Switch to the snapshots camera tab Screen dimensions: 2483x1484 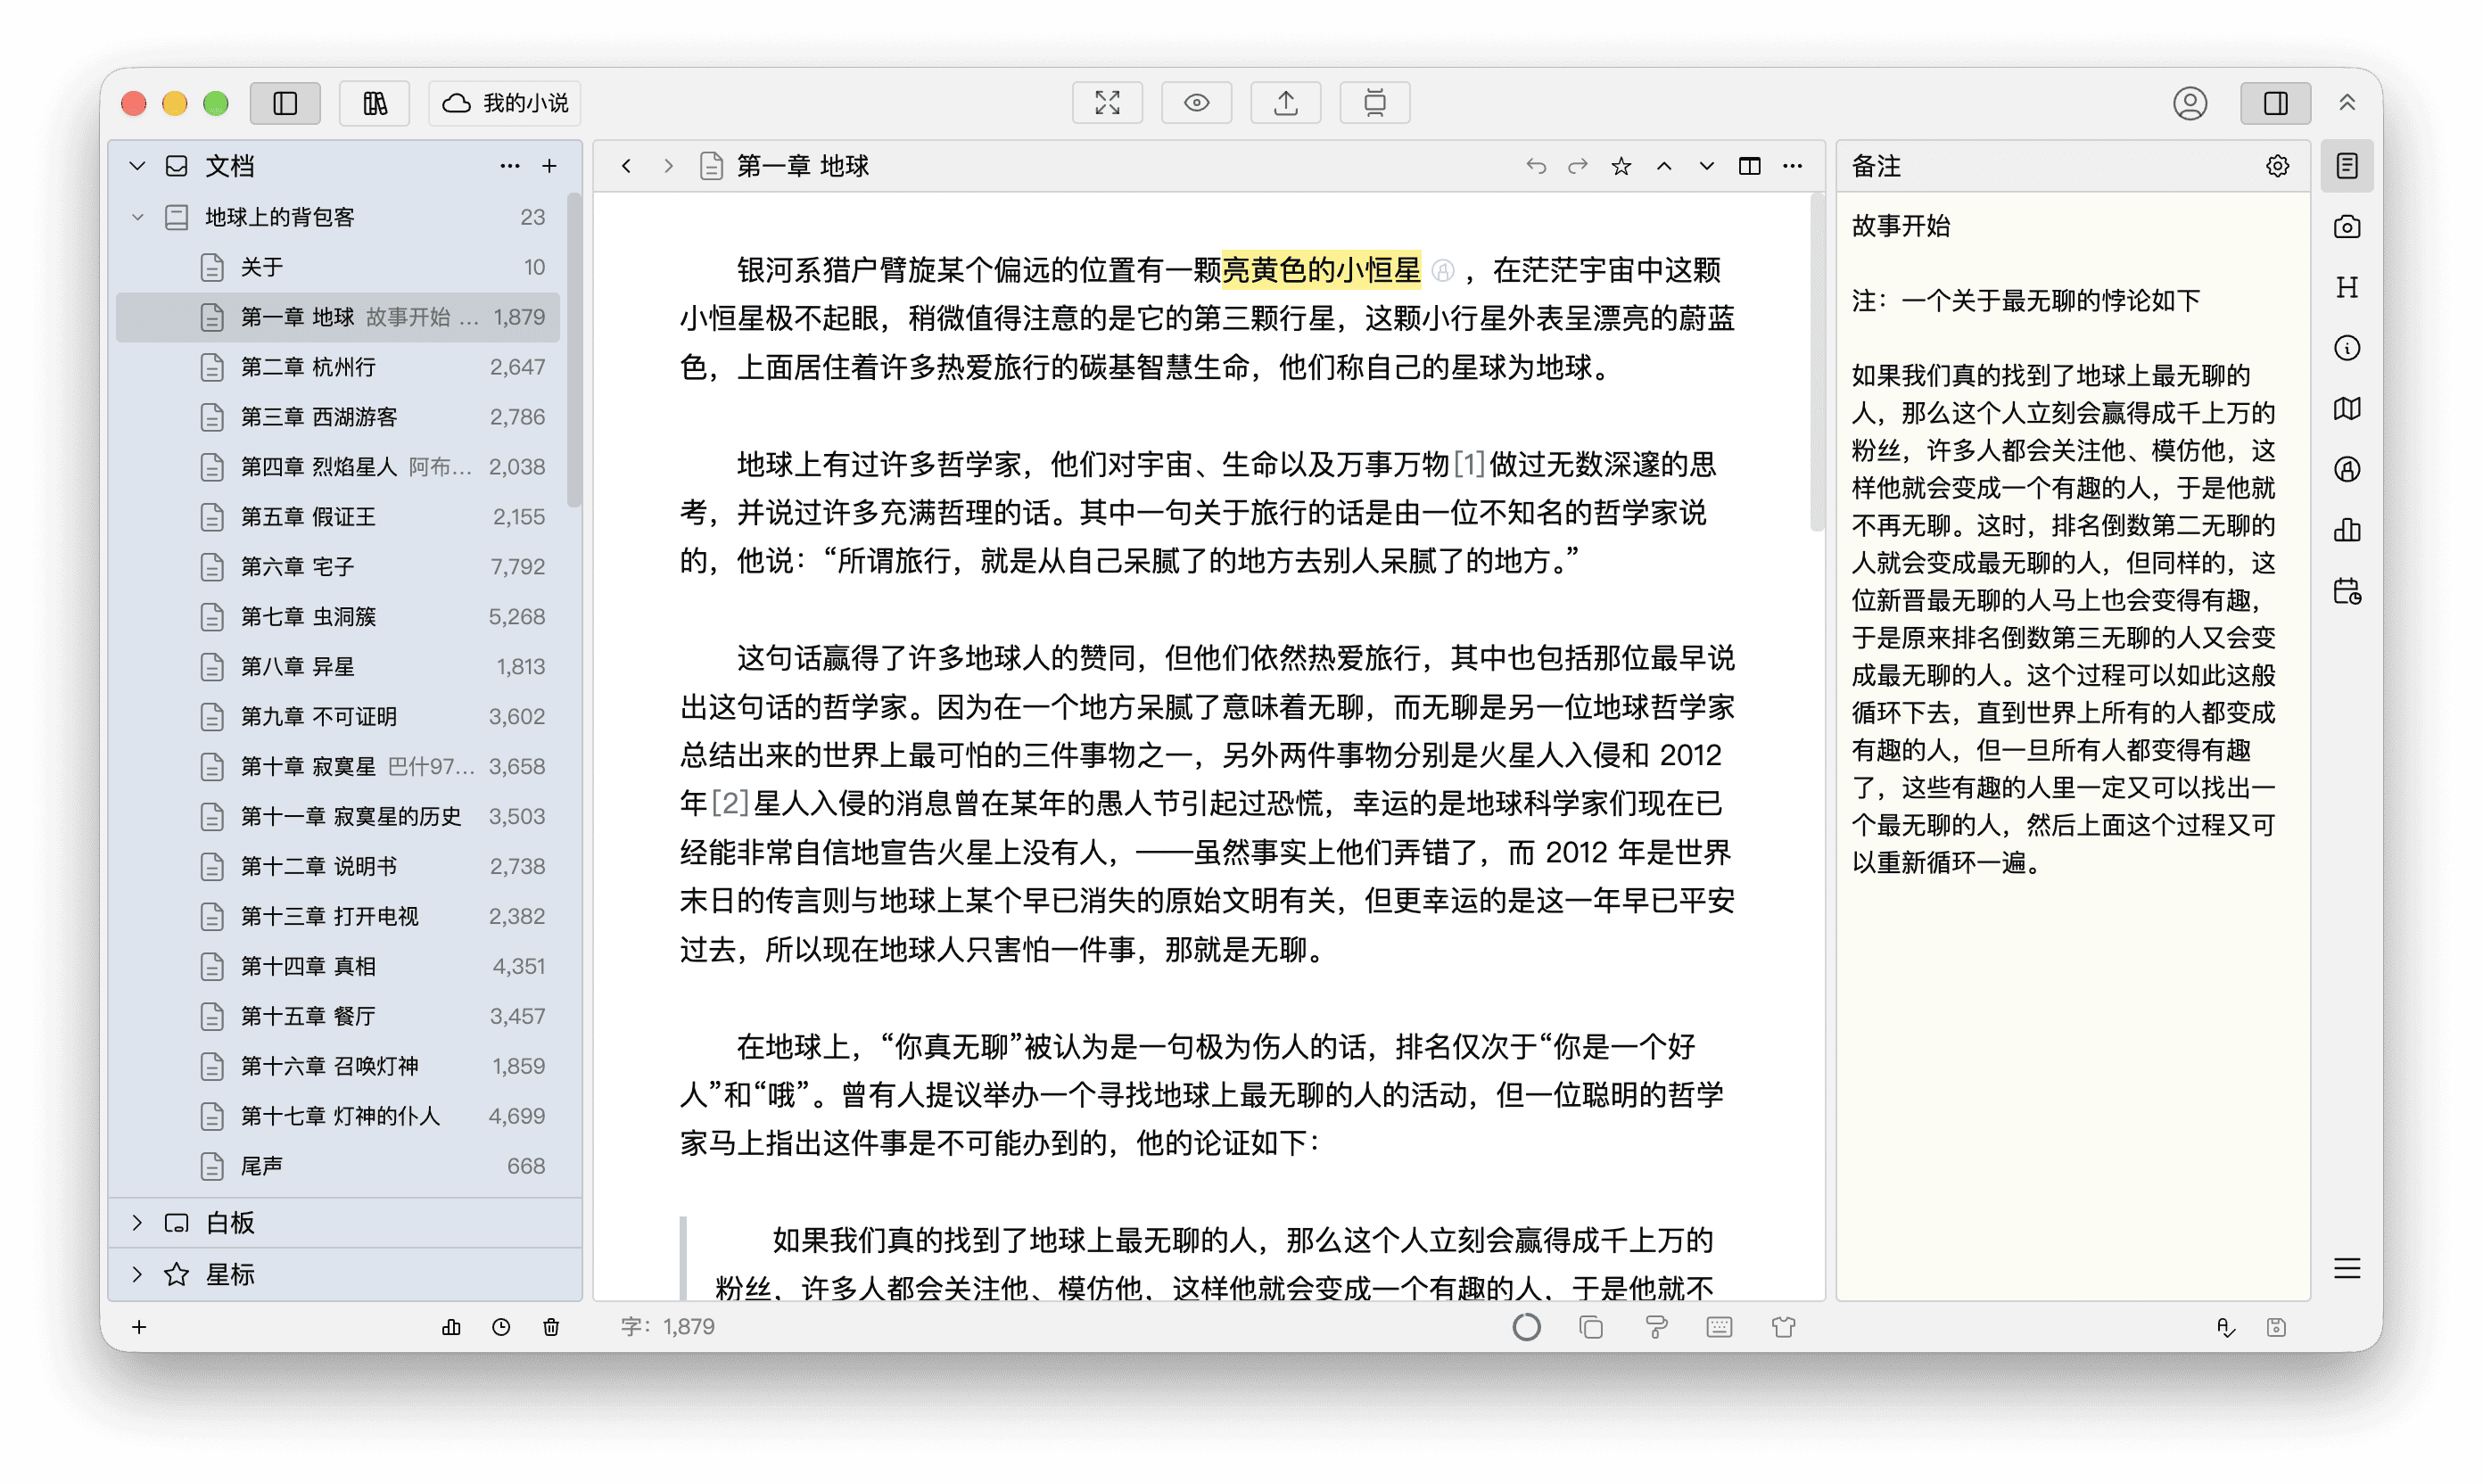[x=2347, y=227]
